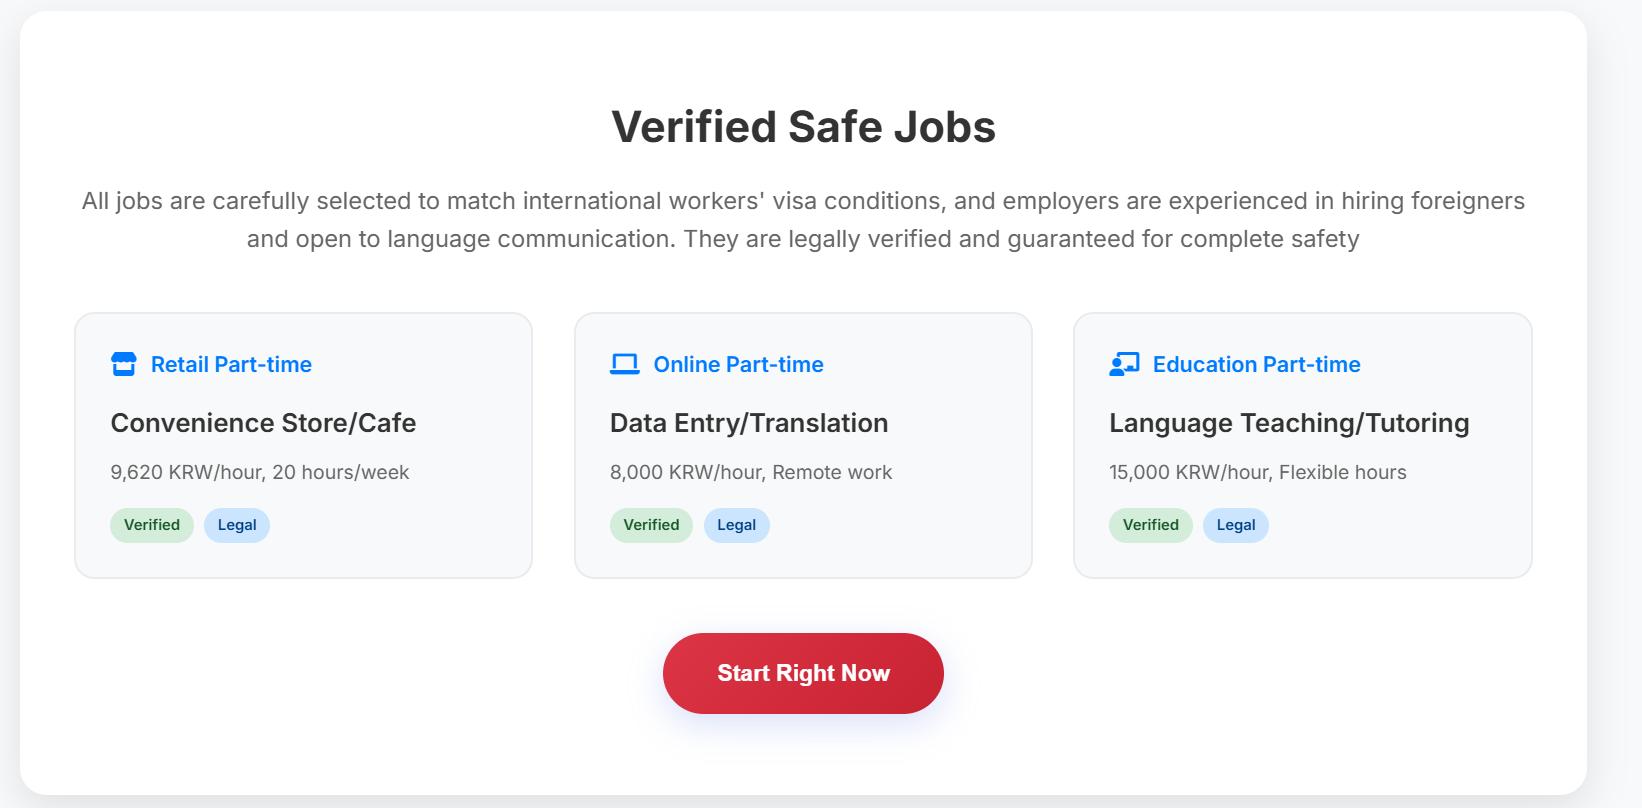The image size is (1642, 808).
Task: Open the Education Part-time category label
Action: pyautogui.click(x=1256, y=365)
